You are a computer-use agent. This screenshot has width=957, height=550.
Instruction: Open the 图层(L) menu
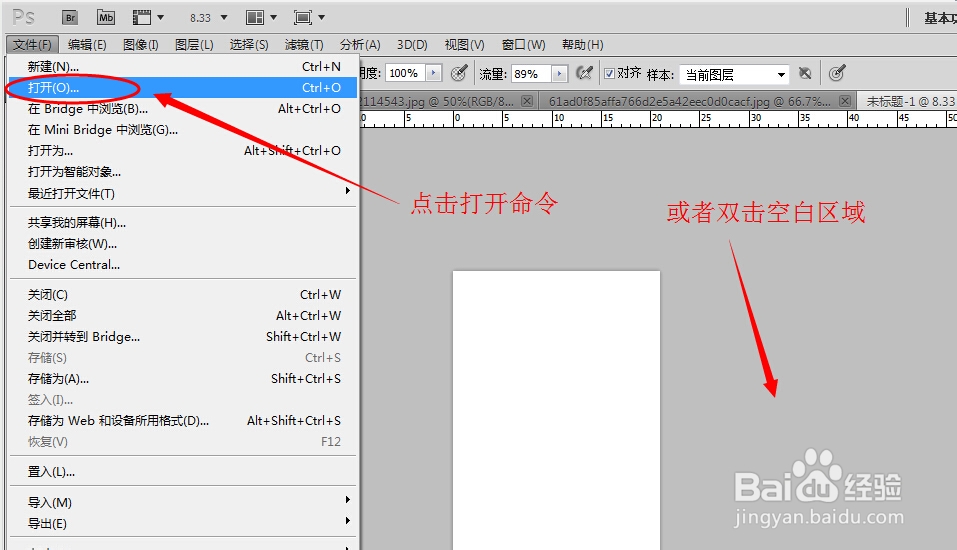[194, 45]
